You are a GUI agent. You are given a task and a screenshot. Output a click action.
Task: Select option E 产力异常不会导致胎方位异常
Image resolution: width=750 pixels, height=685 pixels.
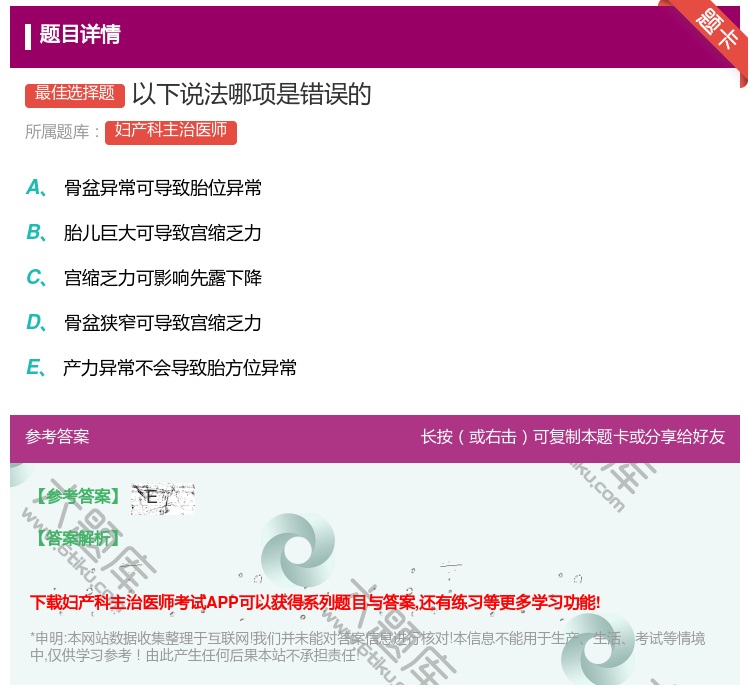[x=161, y=367]
